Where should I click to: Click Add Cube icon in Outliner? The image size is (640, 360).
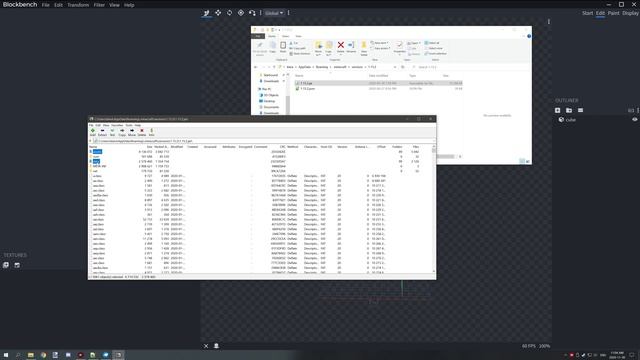[x=558, y=110]
